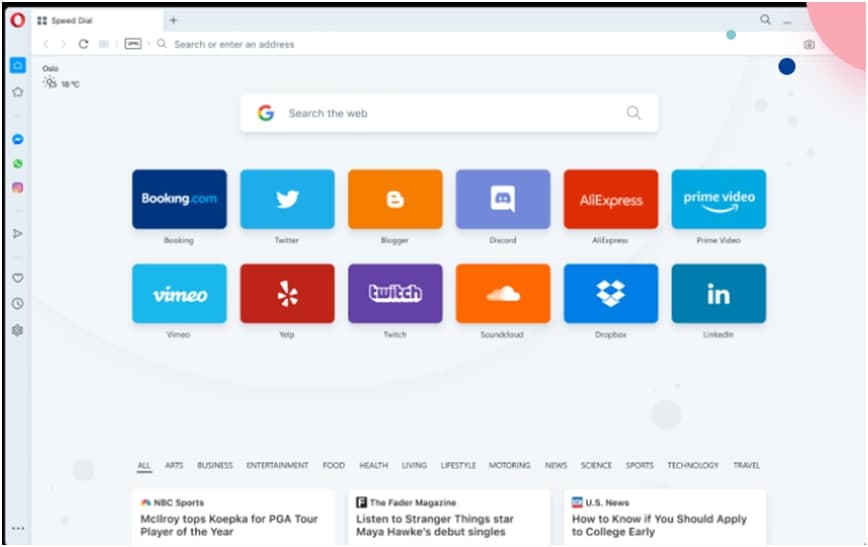Open a new tab with plus button

pos(173,20)
